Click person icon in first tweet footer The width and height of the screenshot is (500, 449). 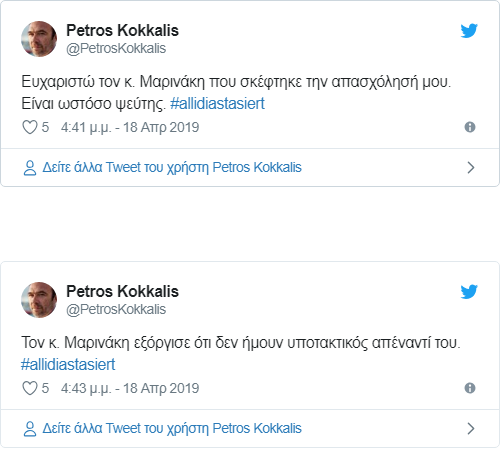pos(30,168)
